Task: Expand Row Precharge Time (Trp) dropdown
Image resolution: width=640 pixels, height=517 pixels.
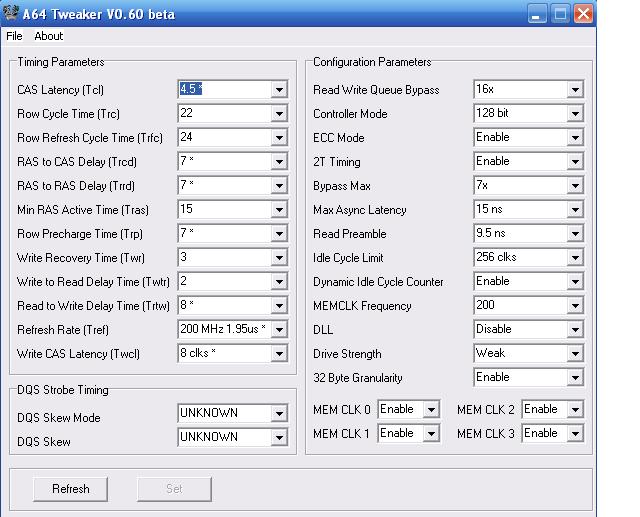Action: 279,234
